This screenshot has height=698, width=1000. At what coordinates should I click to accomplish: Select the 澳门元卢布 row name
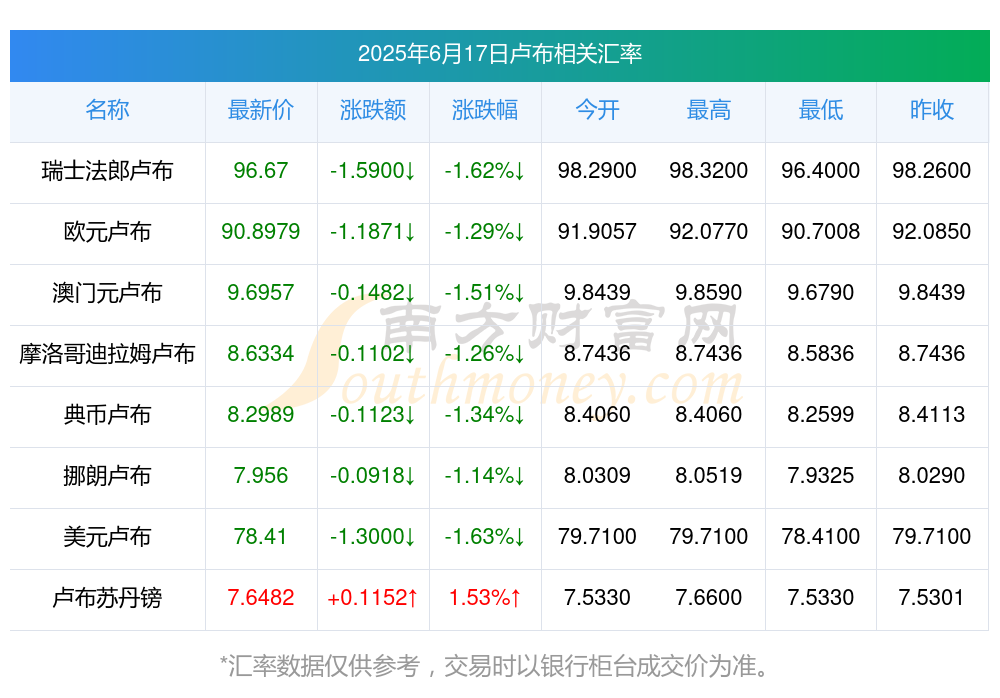107,293
